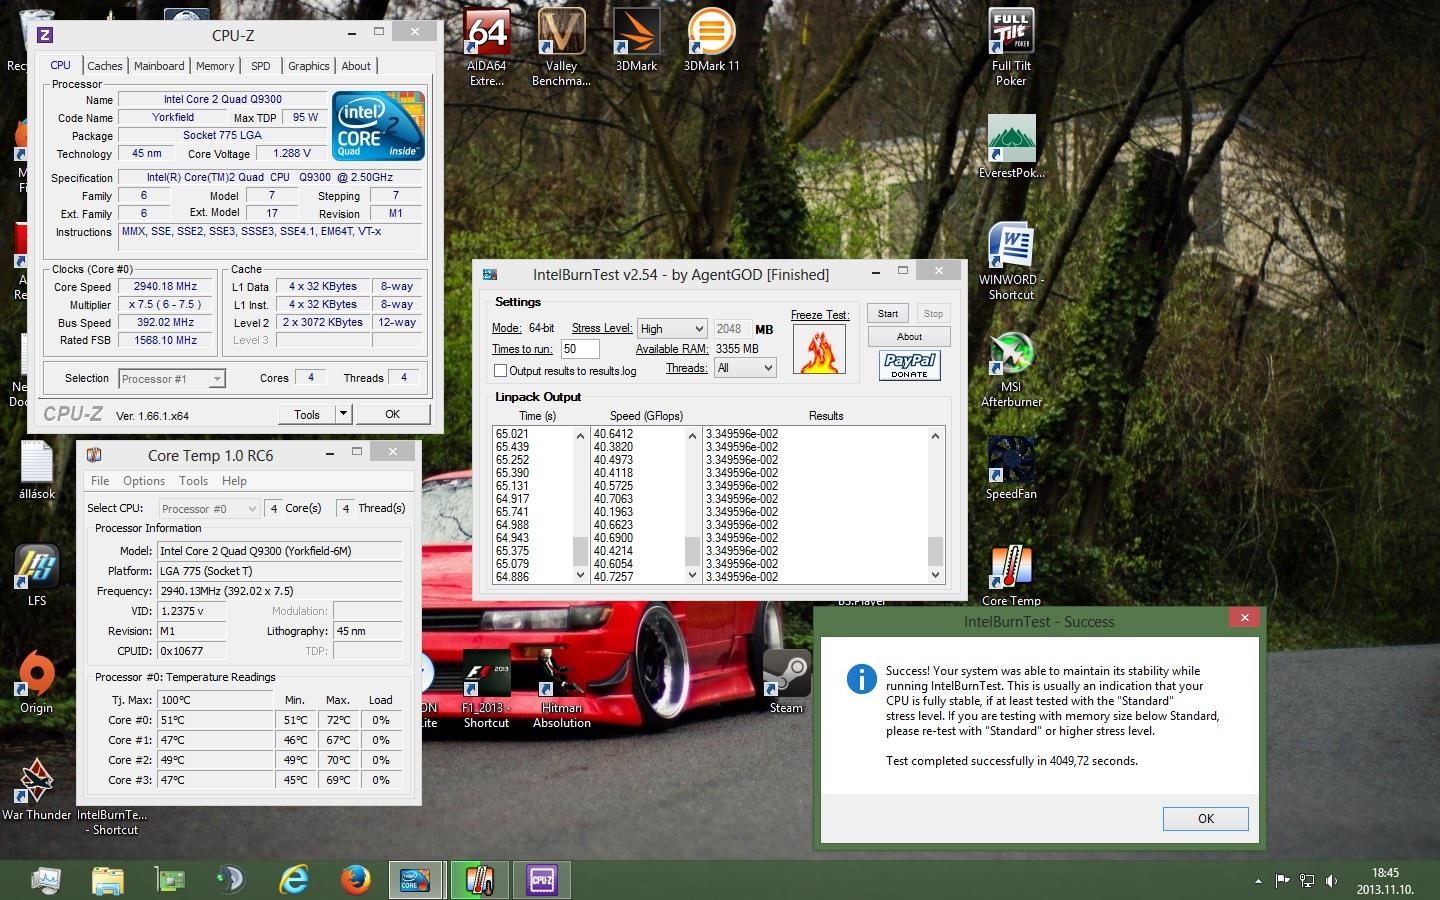The image size is (1440, 900).
Task: Click the Times to run input field
Action: click(580, 349)
